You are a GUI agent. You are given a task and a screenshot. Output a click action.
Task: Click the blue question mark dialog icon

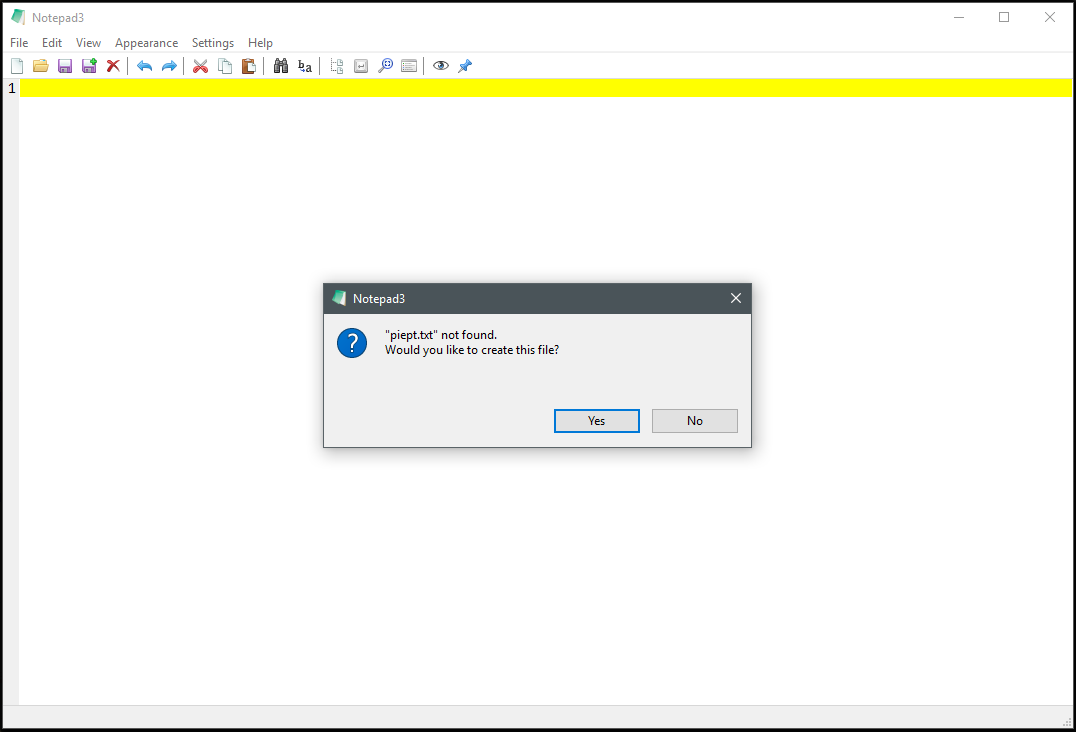352,343
